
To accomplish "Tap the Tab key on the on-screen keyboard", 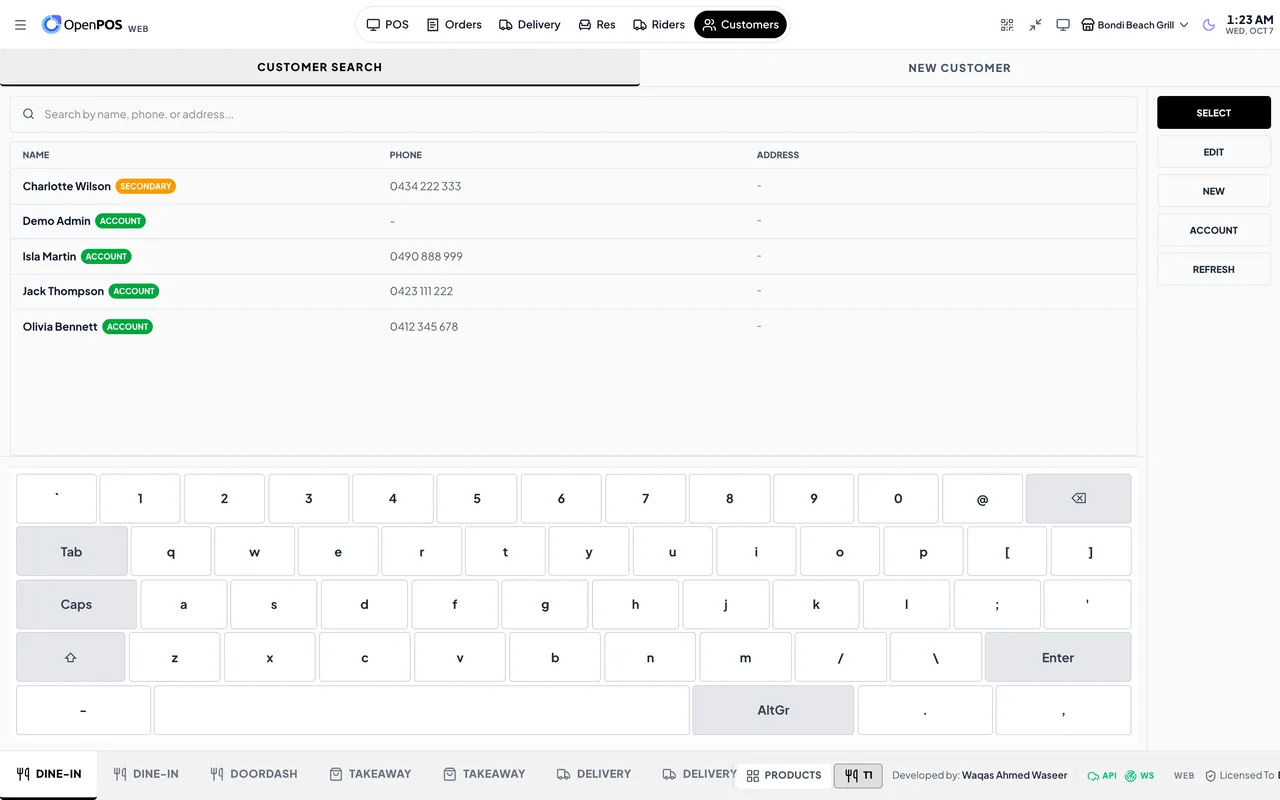I will pos(72,552).
